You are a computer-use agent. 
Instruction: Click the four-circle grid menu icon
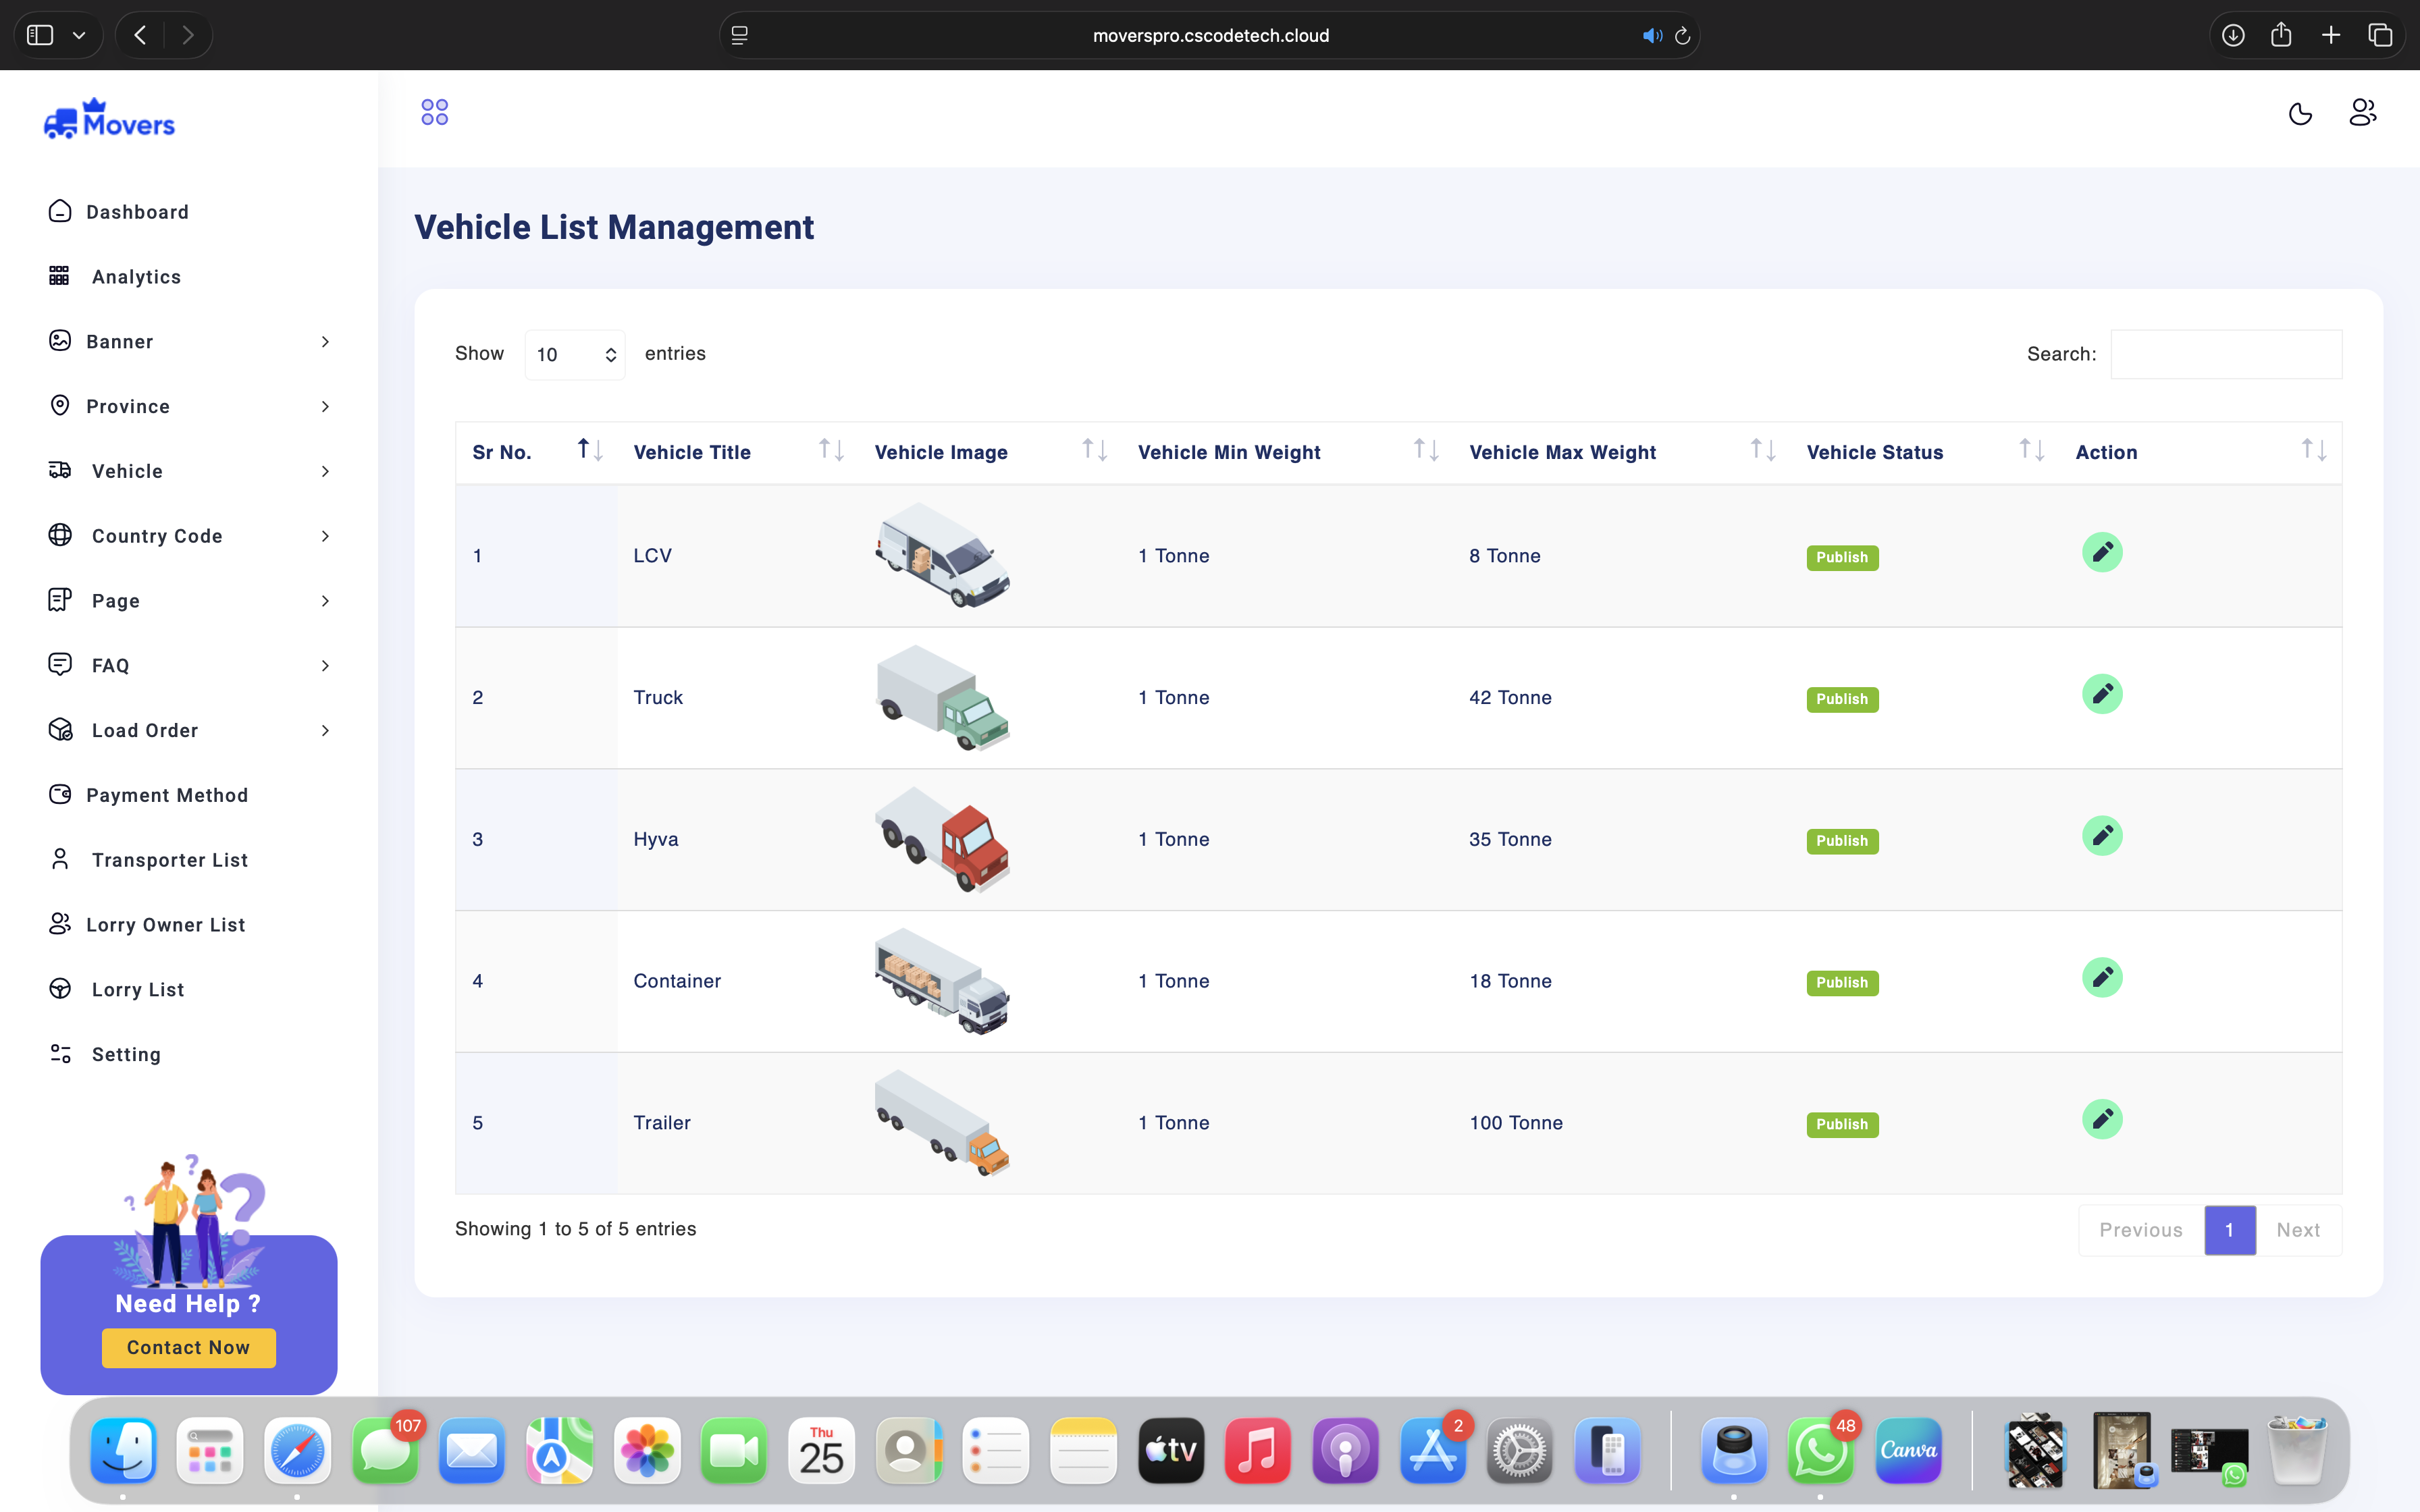(x=434, y=112)
